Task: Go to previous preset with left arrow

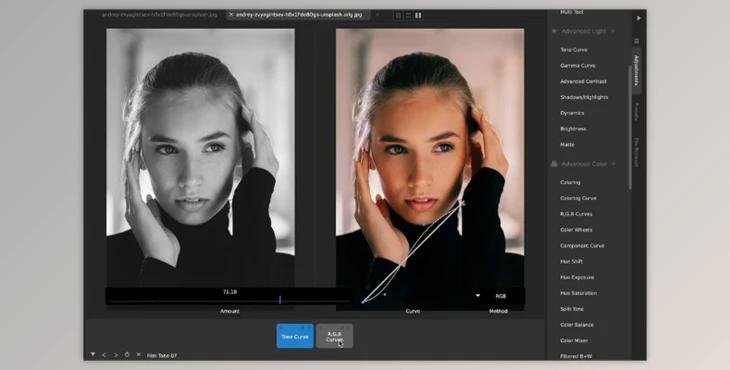Action: tap(104, 355)
